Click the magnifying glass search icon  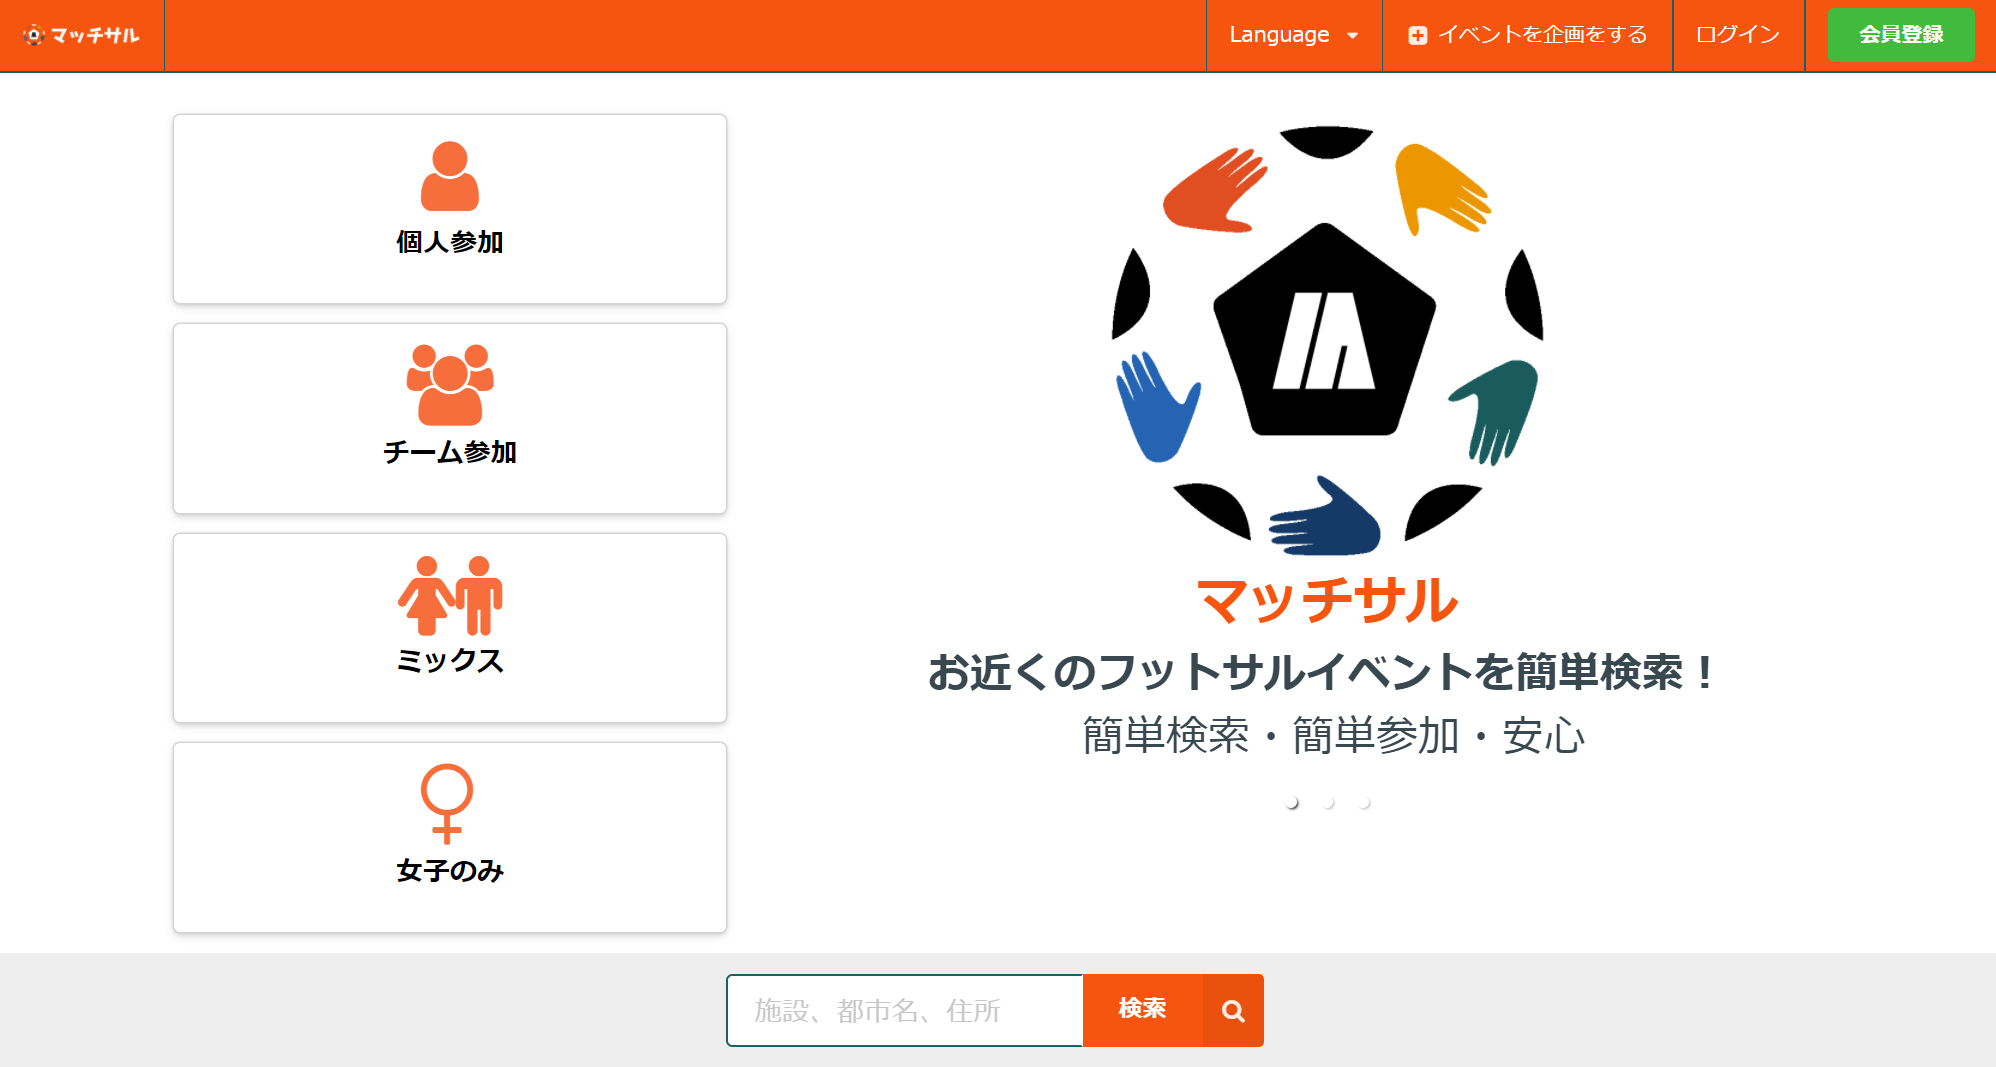(x=1234, y=1011)
